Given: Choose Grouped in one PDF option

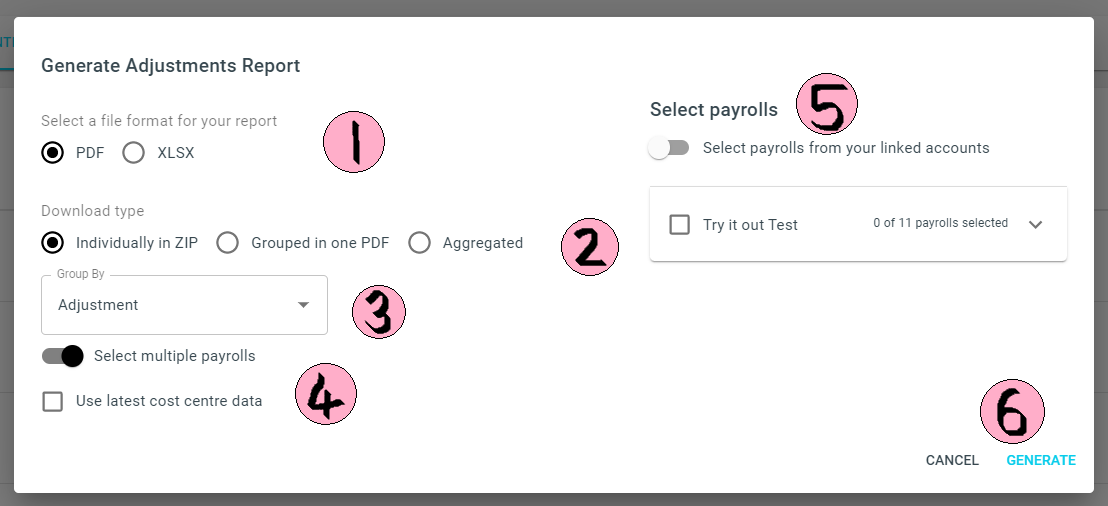Looking at the screenshot, I should tap(228, 243).
